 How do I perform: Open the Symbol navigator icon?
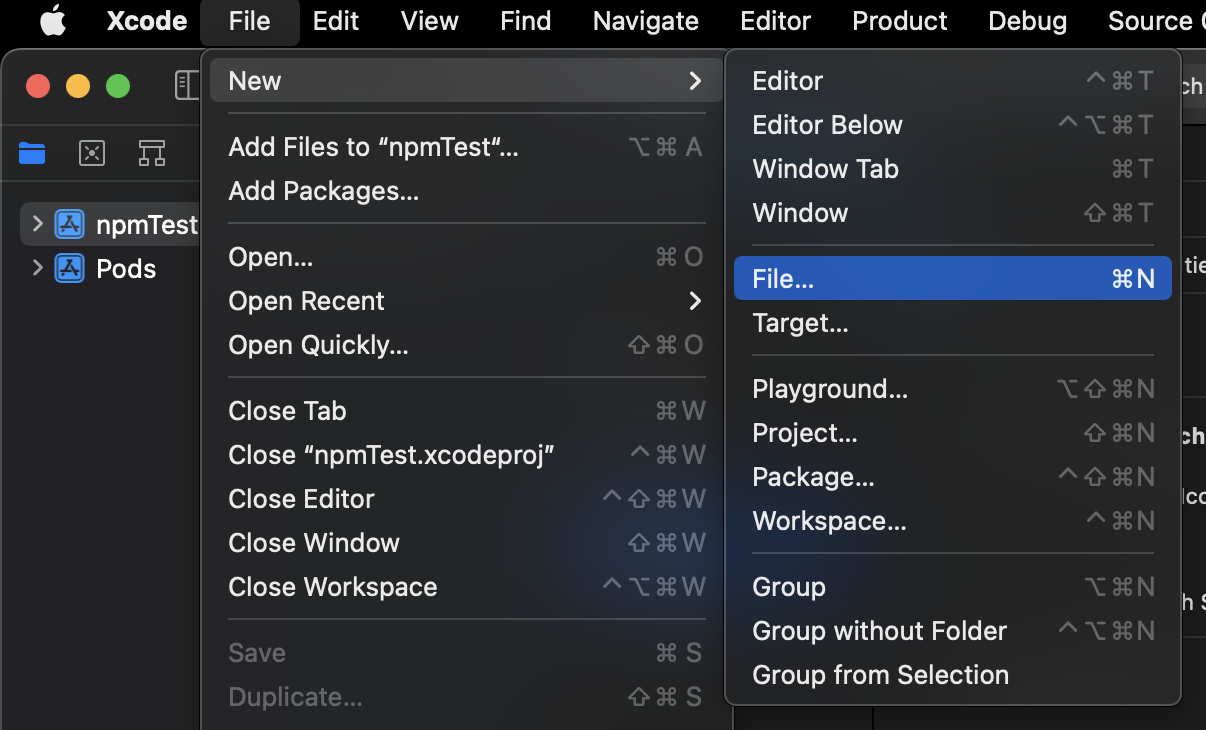[152, 153]
